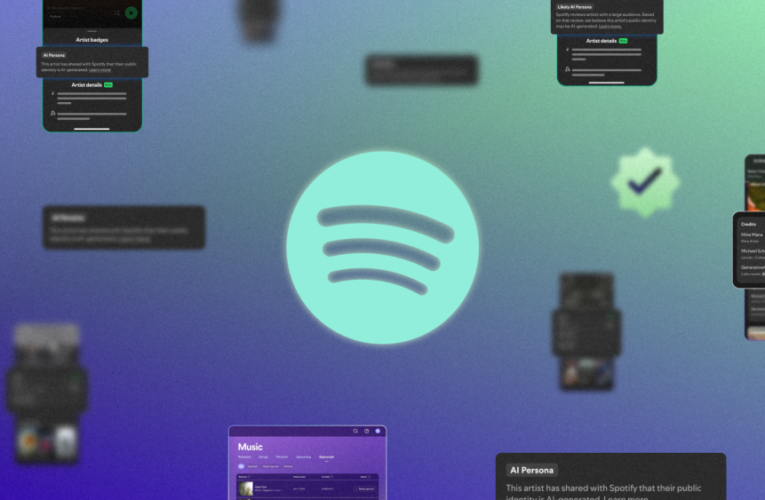Select the Declined filter chip
Screen dimensions: 765x500
(288, 466)
